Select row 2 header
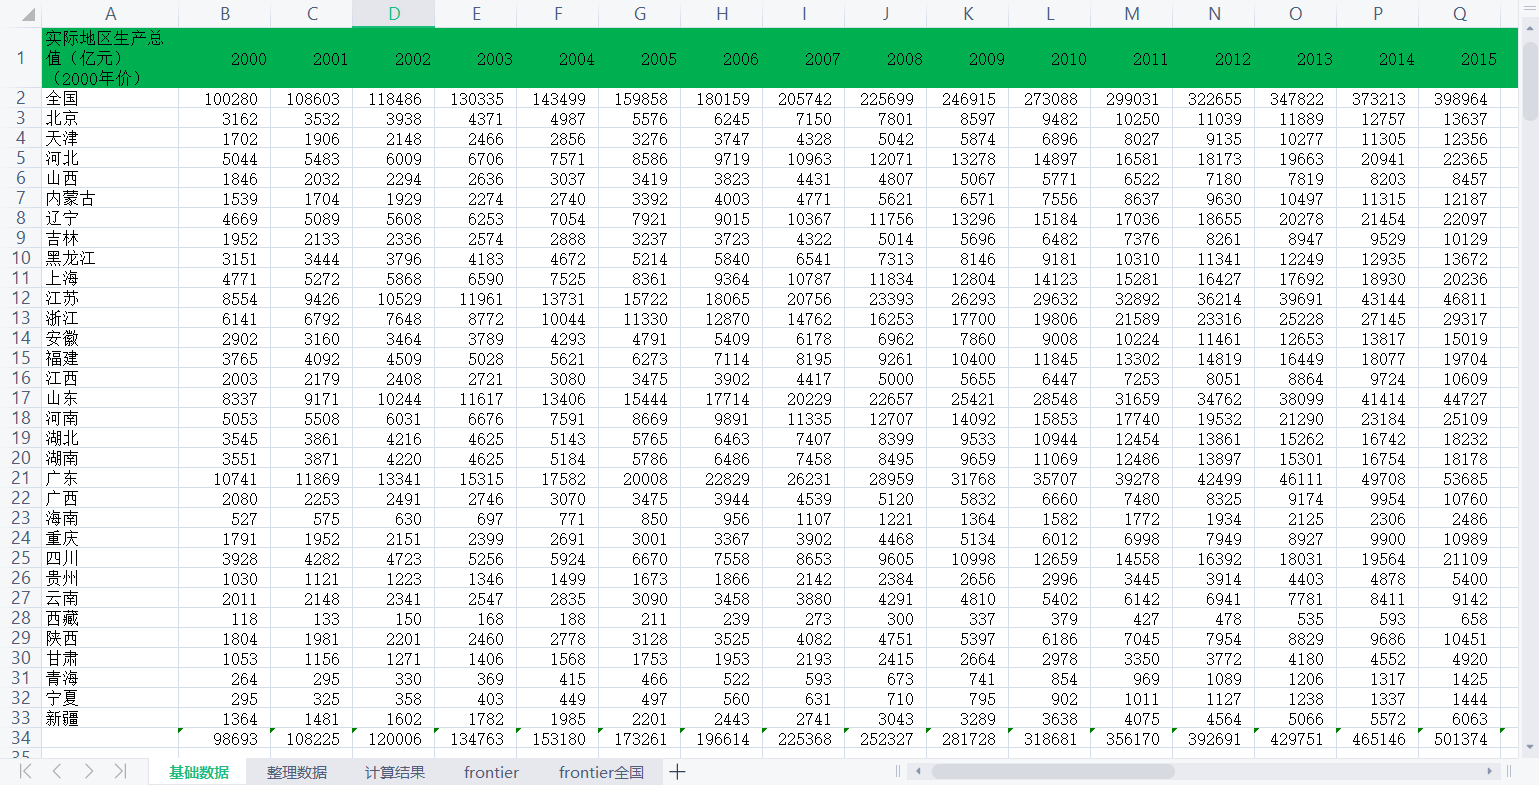The image size is (1539, 785). 21,98
